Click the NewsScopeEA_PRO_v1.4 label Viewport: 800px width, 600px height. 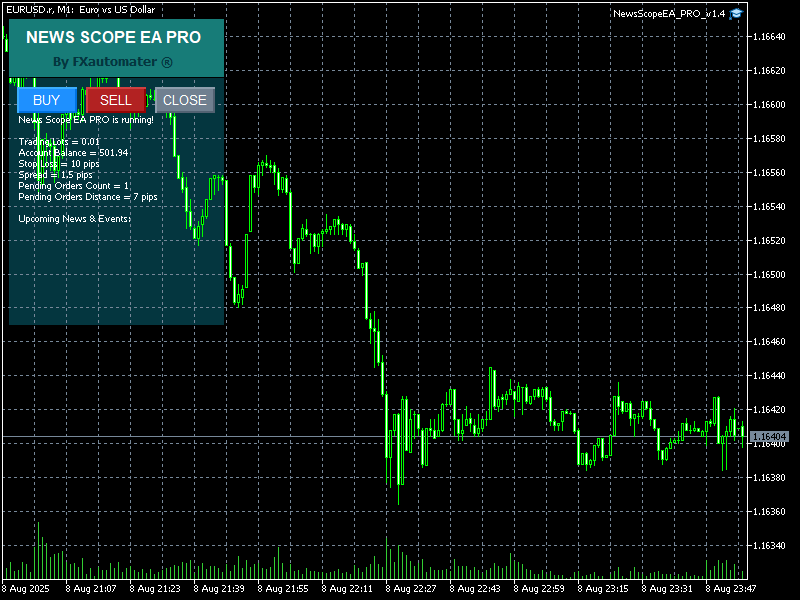(668, 13)
